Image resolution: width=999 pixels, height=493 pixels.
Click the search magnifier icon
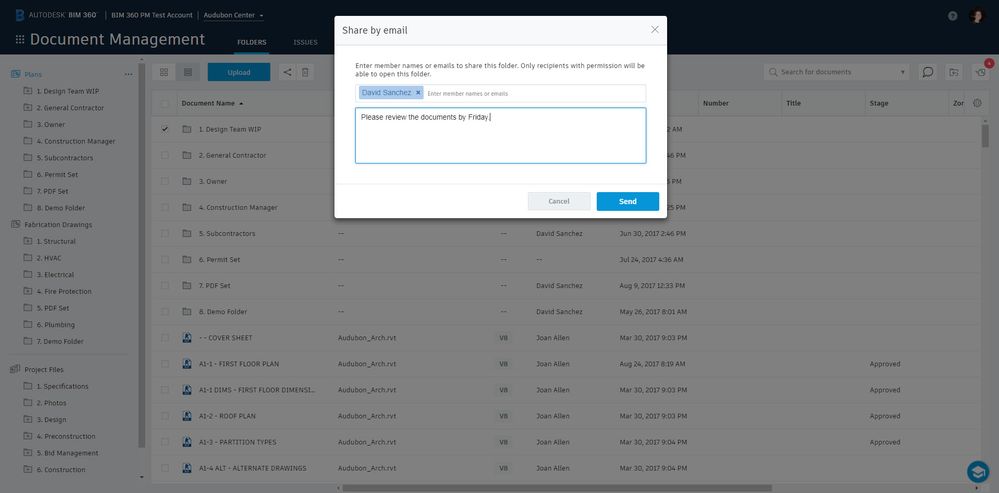(773, 72)
